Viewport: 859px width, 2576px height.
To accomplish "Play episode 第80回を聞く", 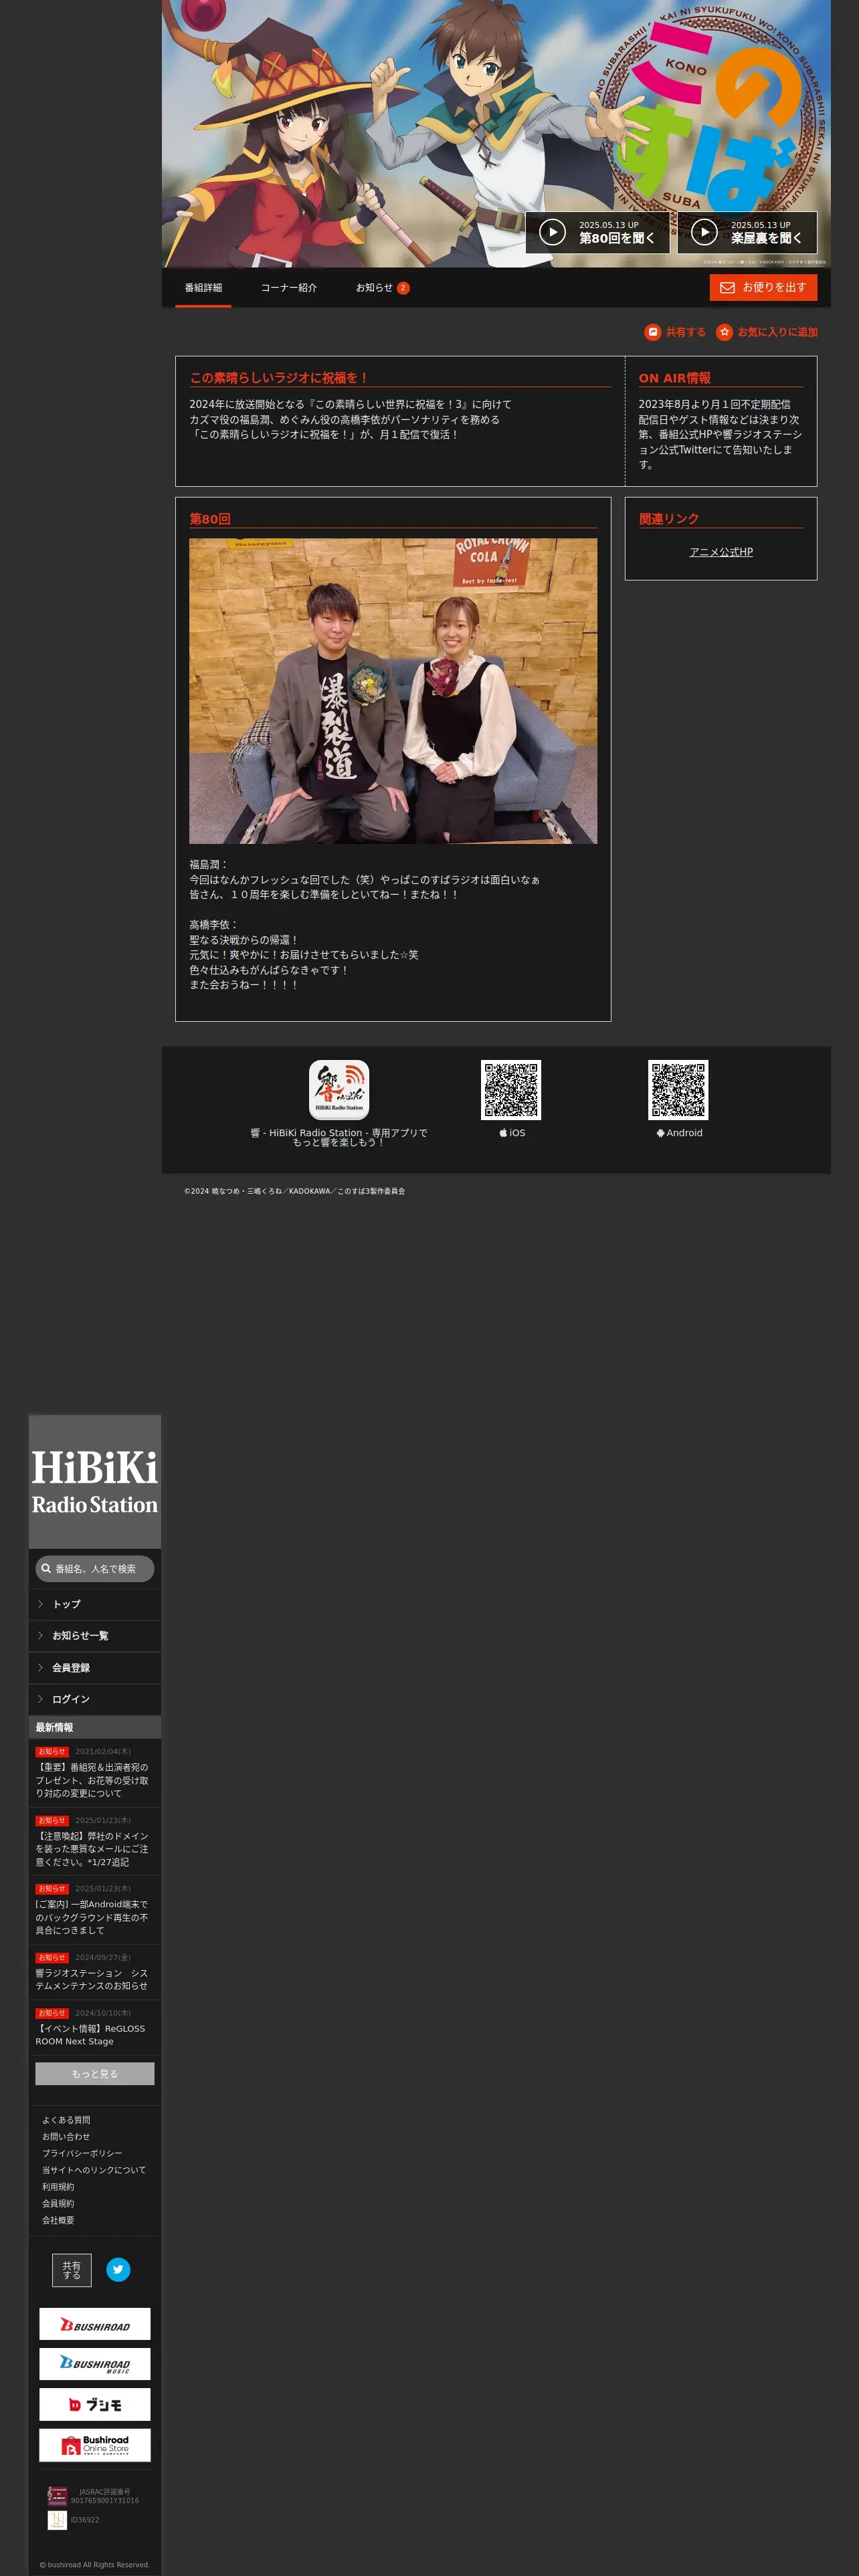I will click(x=597, y=232).
